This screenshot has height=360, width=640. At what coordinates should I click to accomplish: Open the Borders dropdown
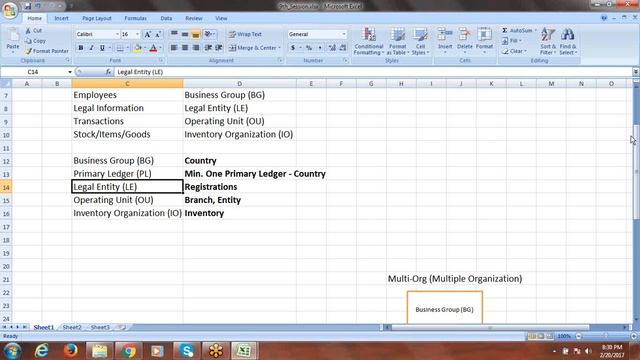click(x=127, y=48)
